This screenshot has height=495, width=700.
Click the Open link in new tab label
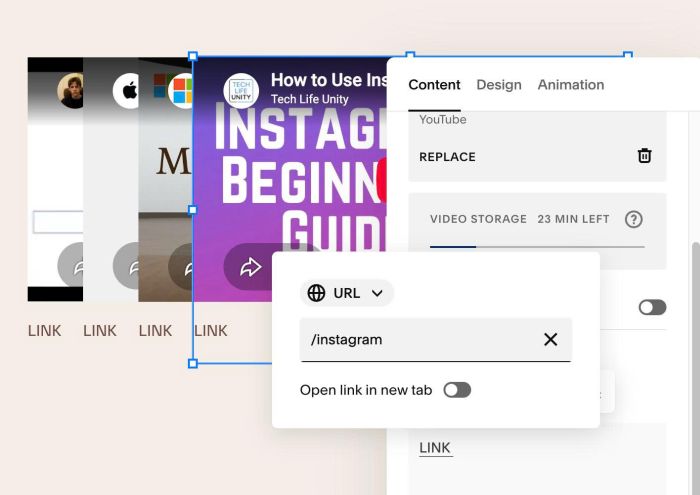[366, 390]
